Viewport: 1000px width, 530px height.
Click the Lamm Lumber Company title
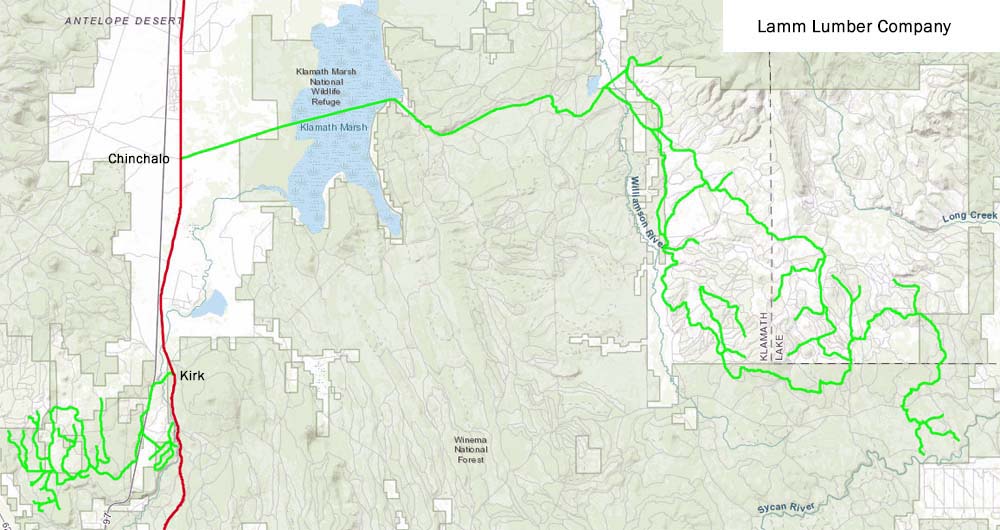[854, 27]
